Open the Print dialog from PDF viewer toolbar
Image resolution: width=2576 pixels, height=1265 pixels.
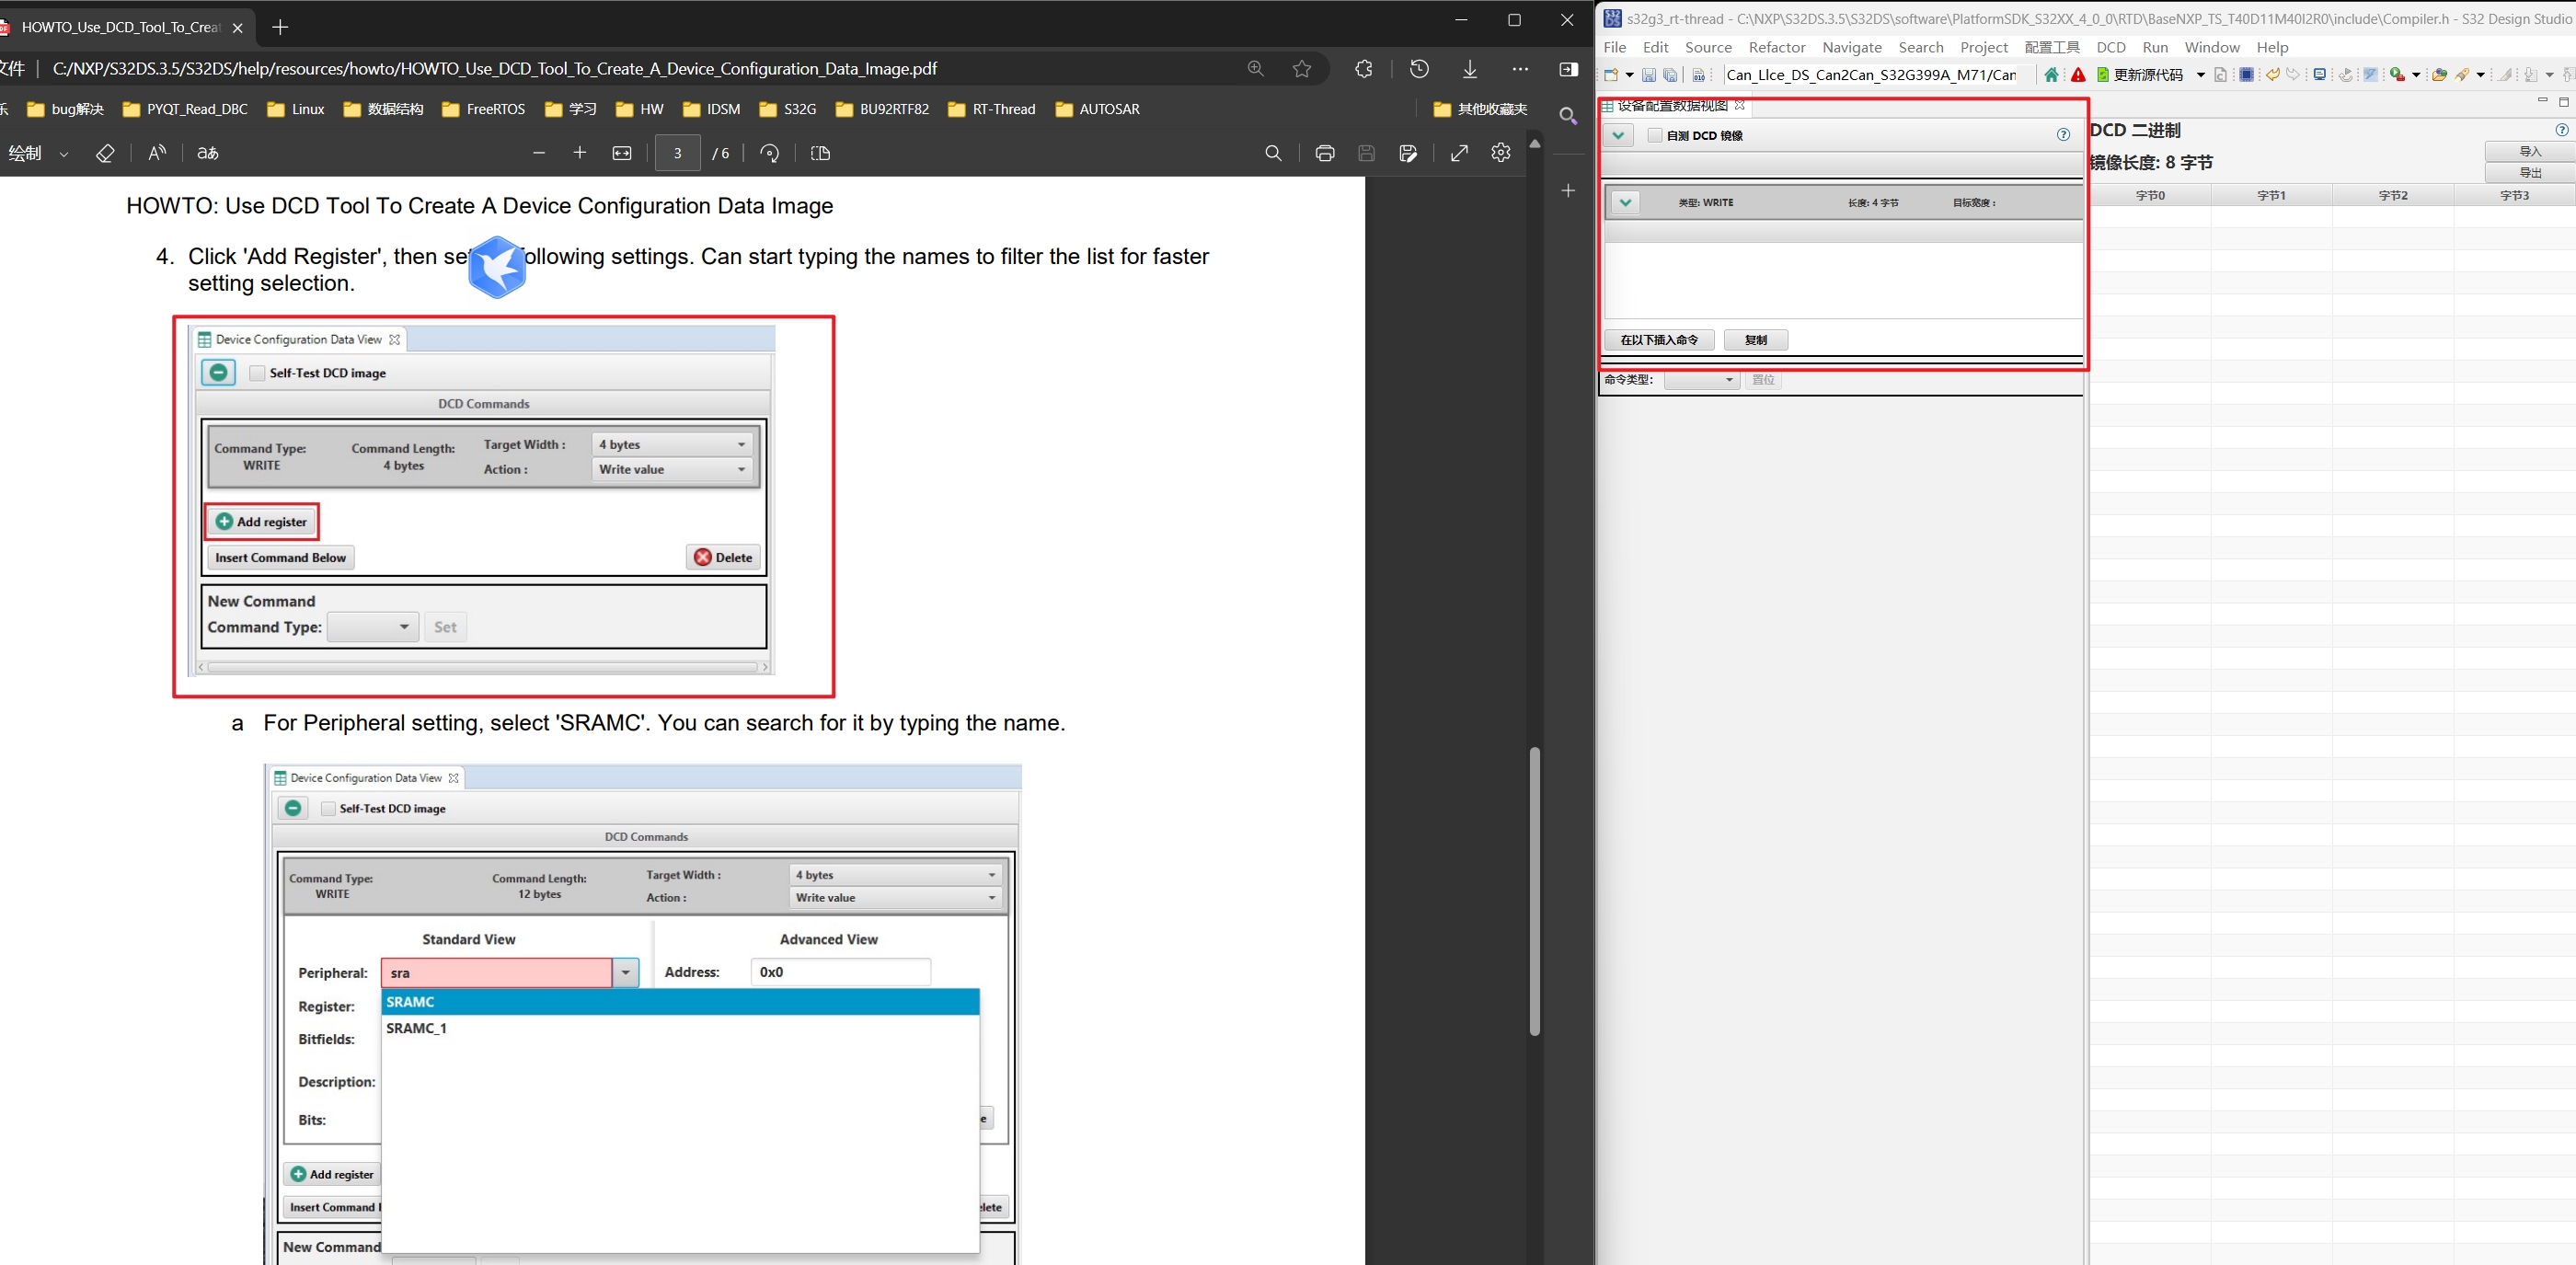1325,153
